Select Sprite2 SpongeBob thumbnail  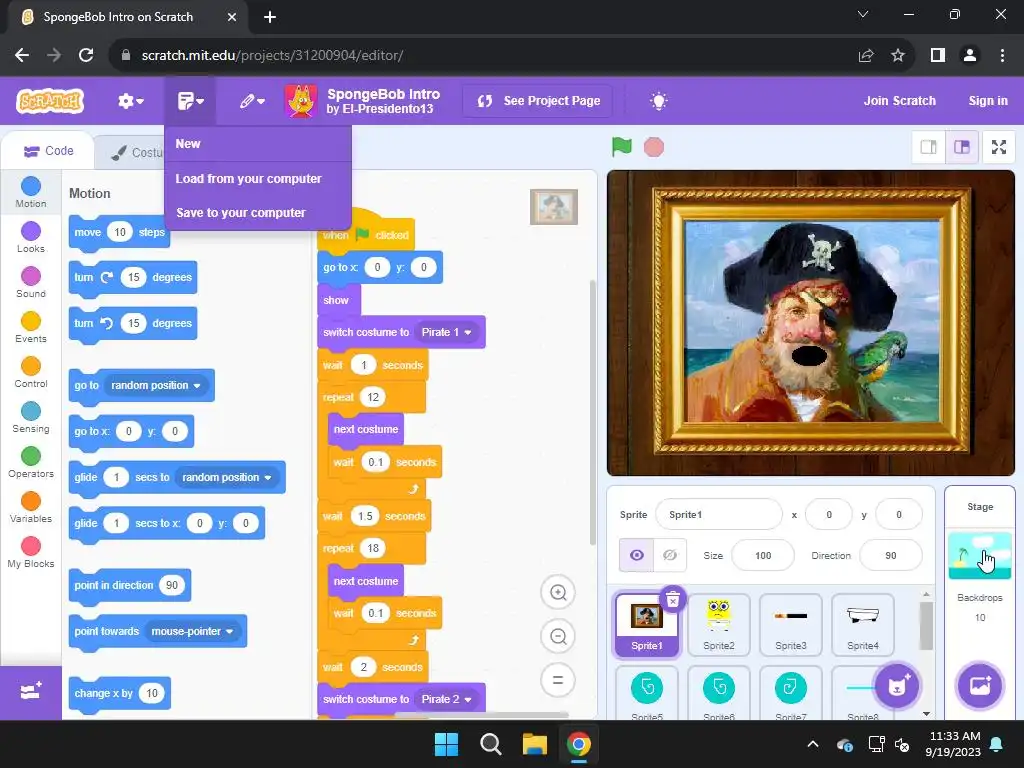[718, 624]
